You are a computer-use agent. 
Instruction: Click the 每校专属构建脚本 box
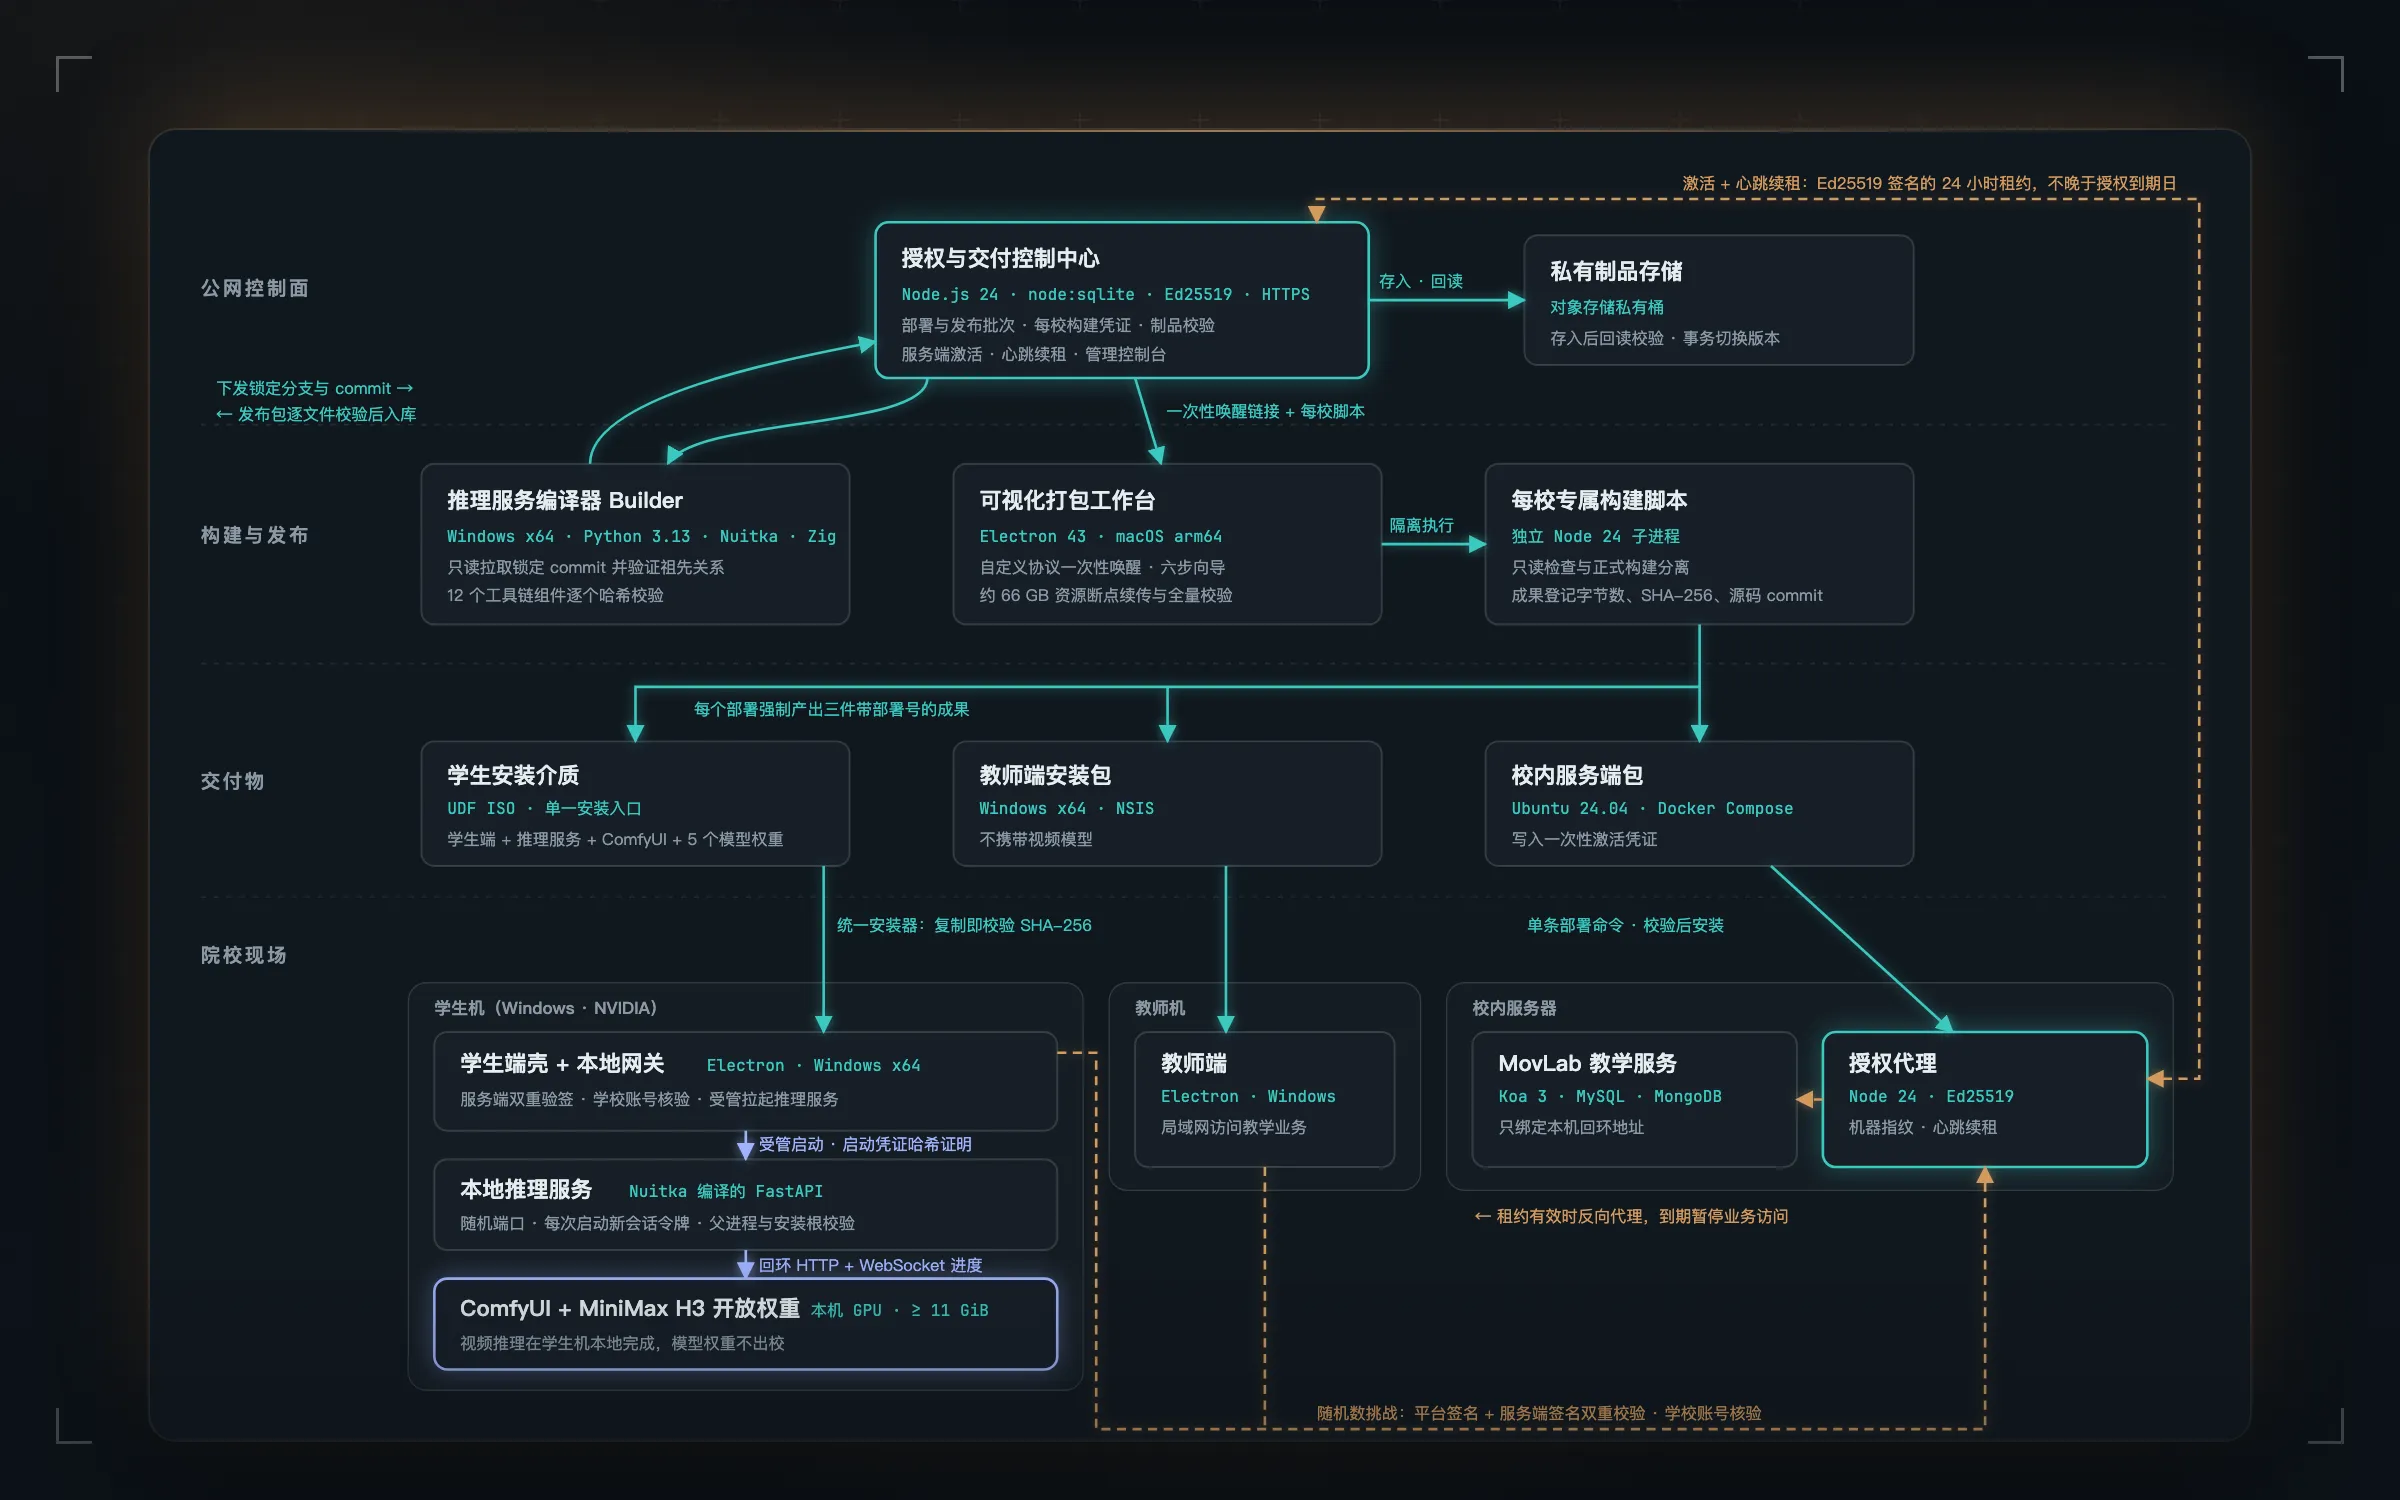pyautogui.click(x=1699, y=544)
